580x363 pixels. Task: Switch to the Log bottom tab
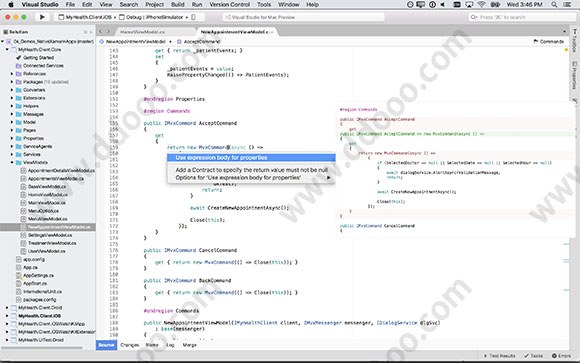click(x=170, y=345)
